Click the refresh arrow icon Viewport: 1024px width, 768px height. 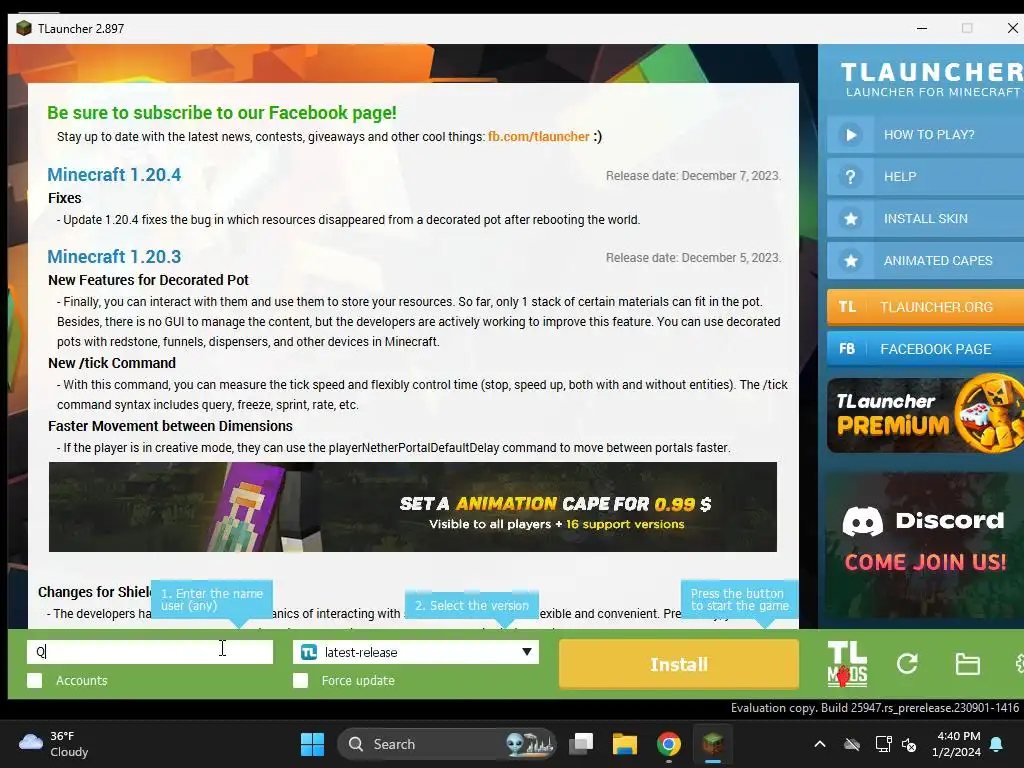[x=907, y=664]
